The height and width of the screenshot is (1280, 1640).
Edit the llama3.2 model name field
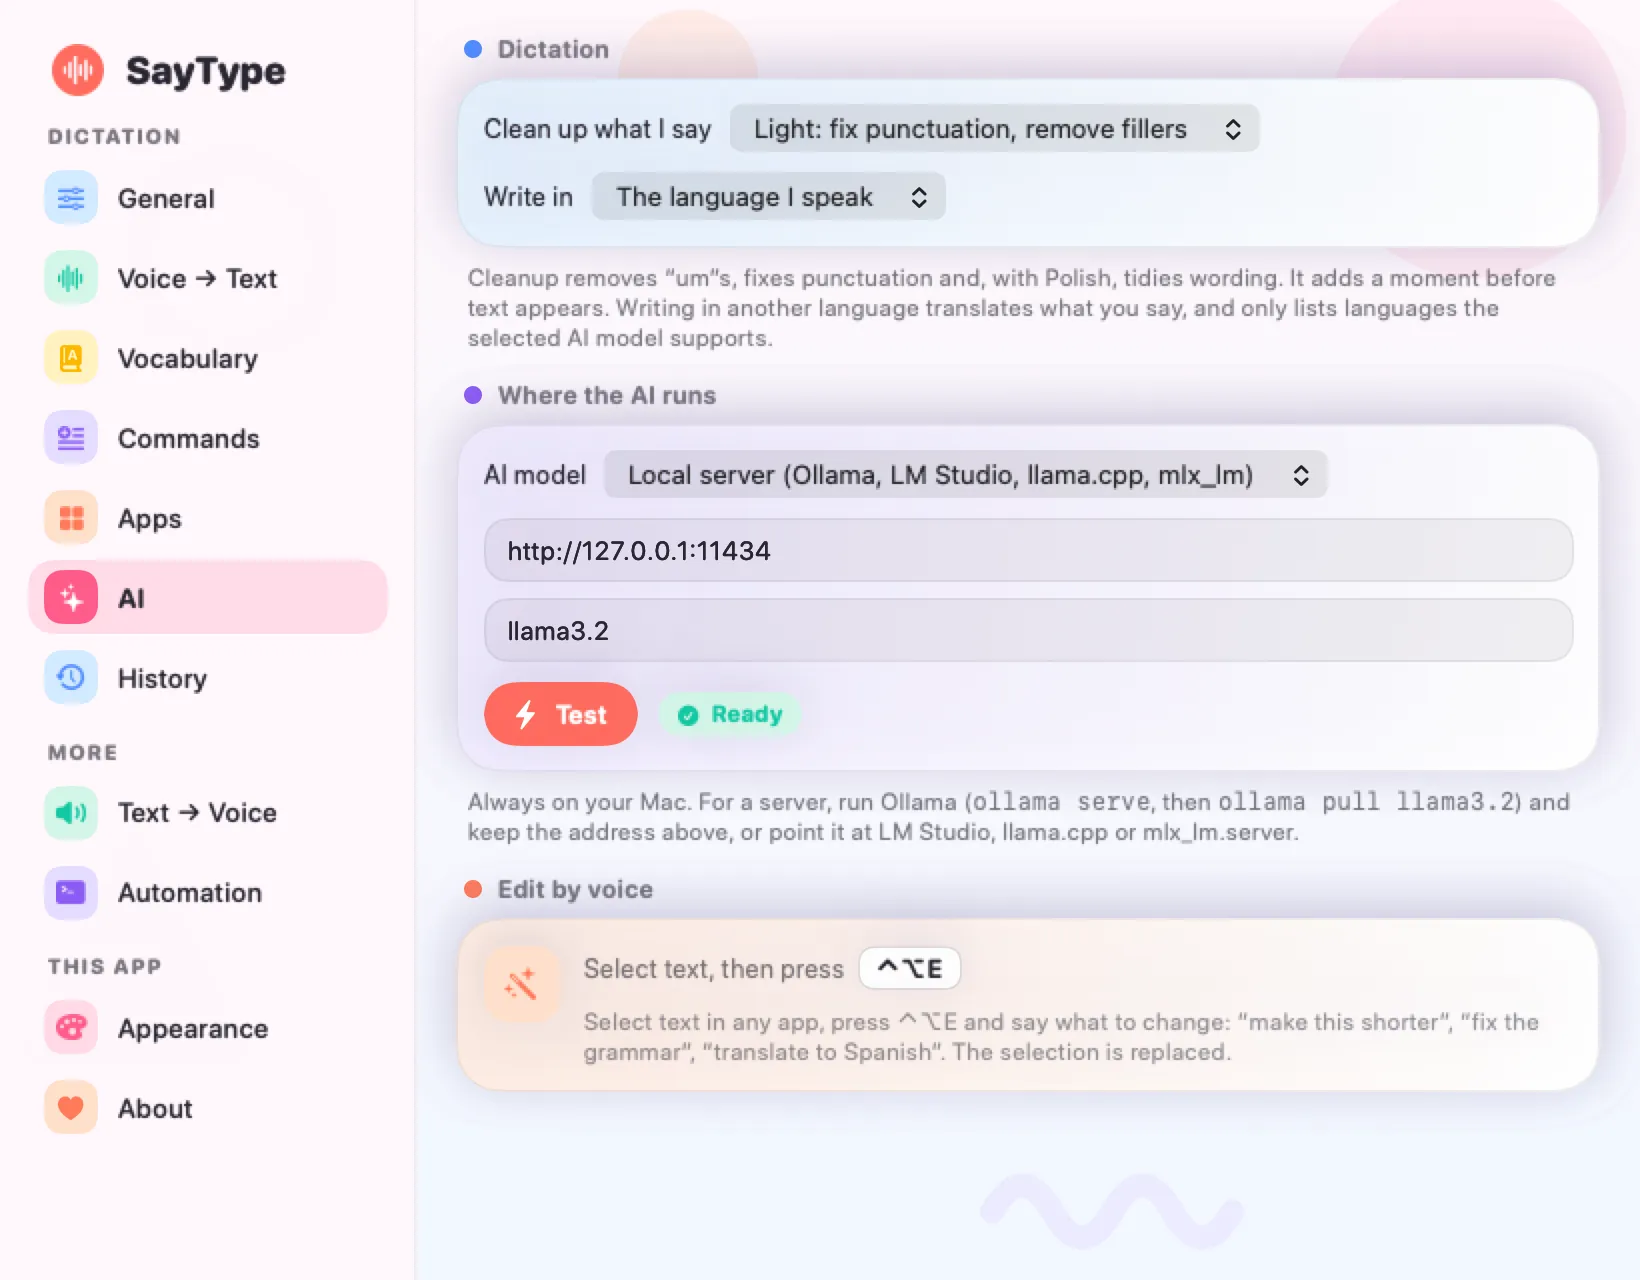(1028, 630)
